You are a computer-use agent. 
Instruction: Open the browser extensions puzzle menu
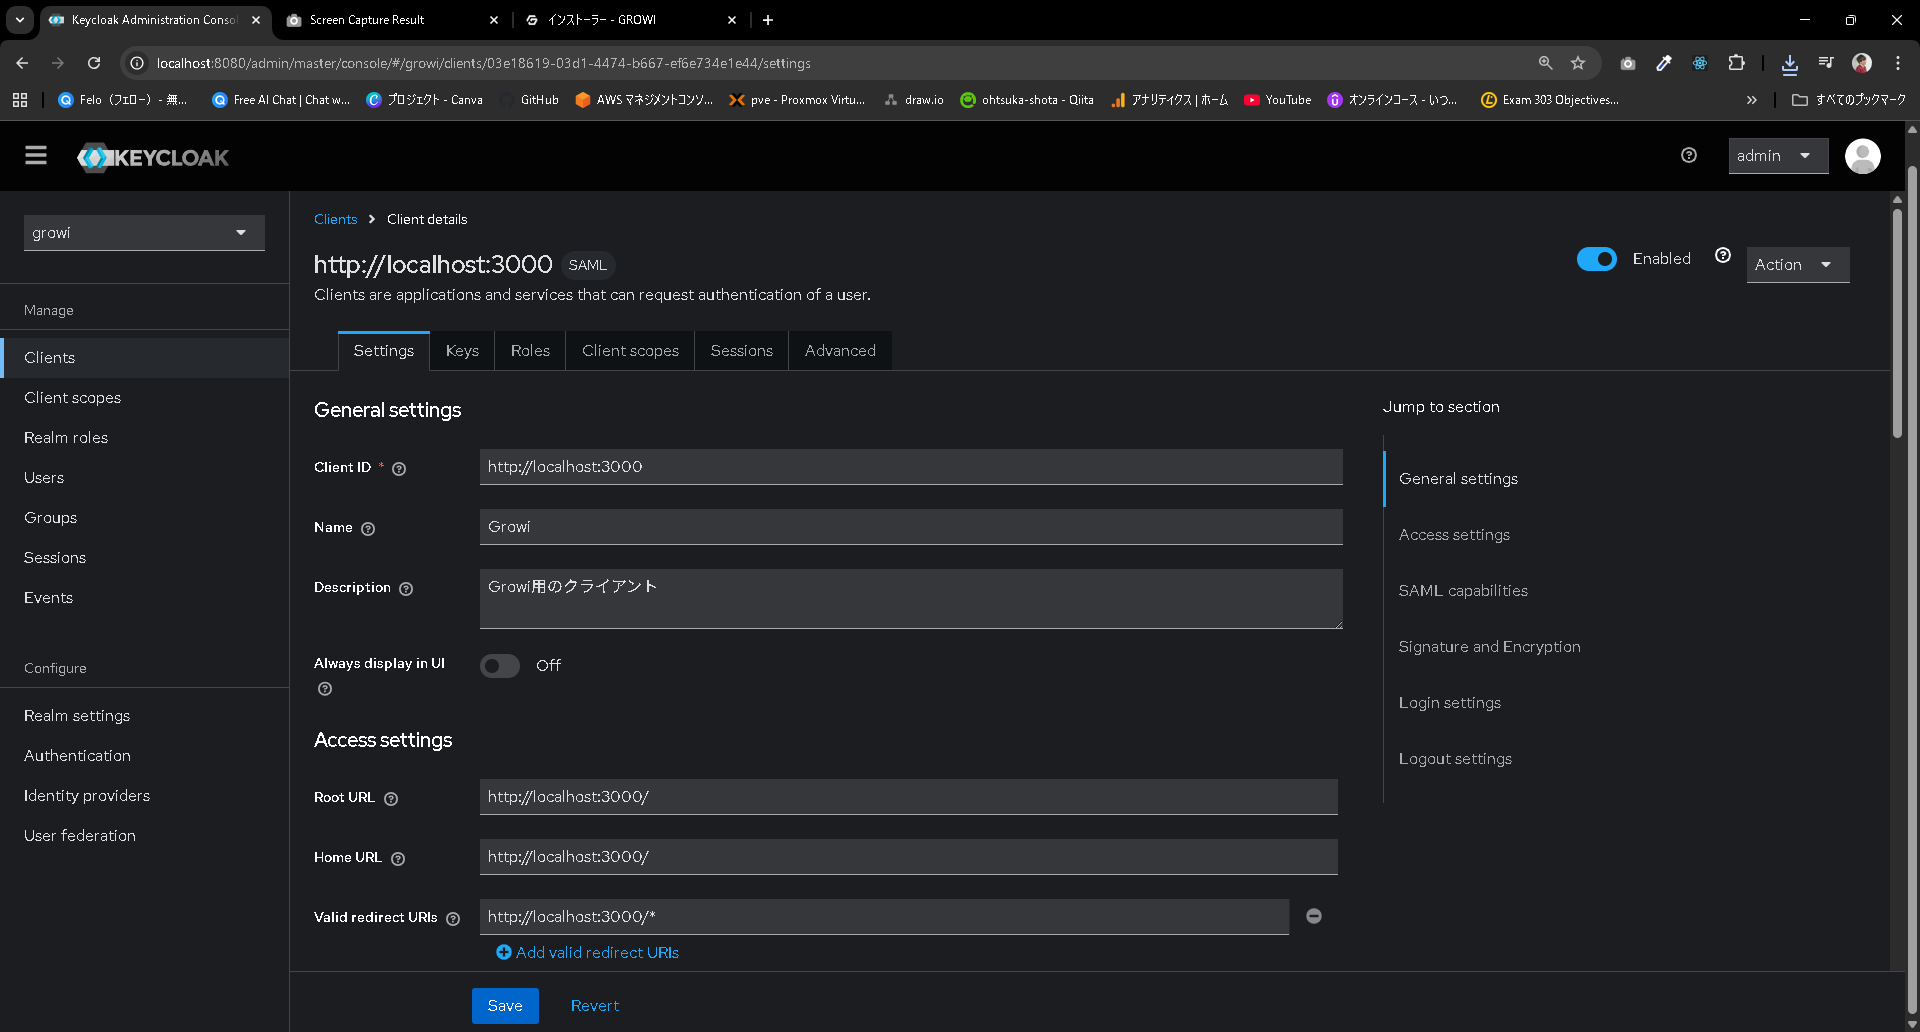pyautogui.click(x=1736, y=63)
